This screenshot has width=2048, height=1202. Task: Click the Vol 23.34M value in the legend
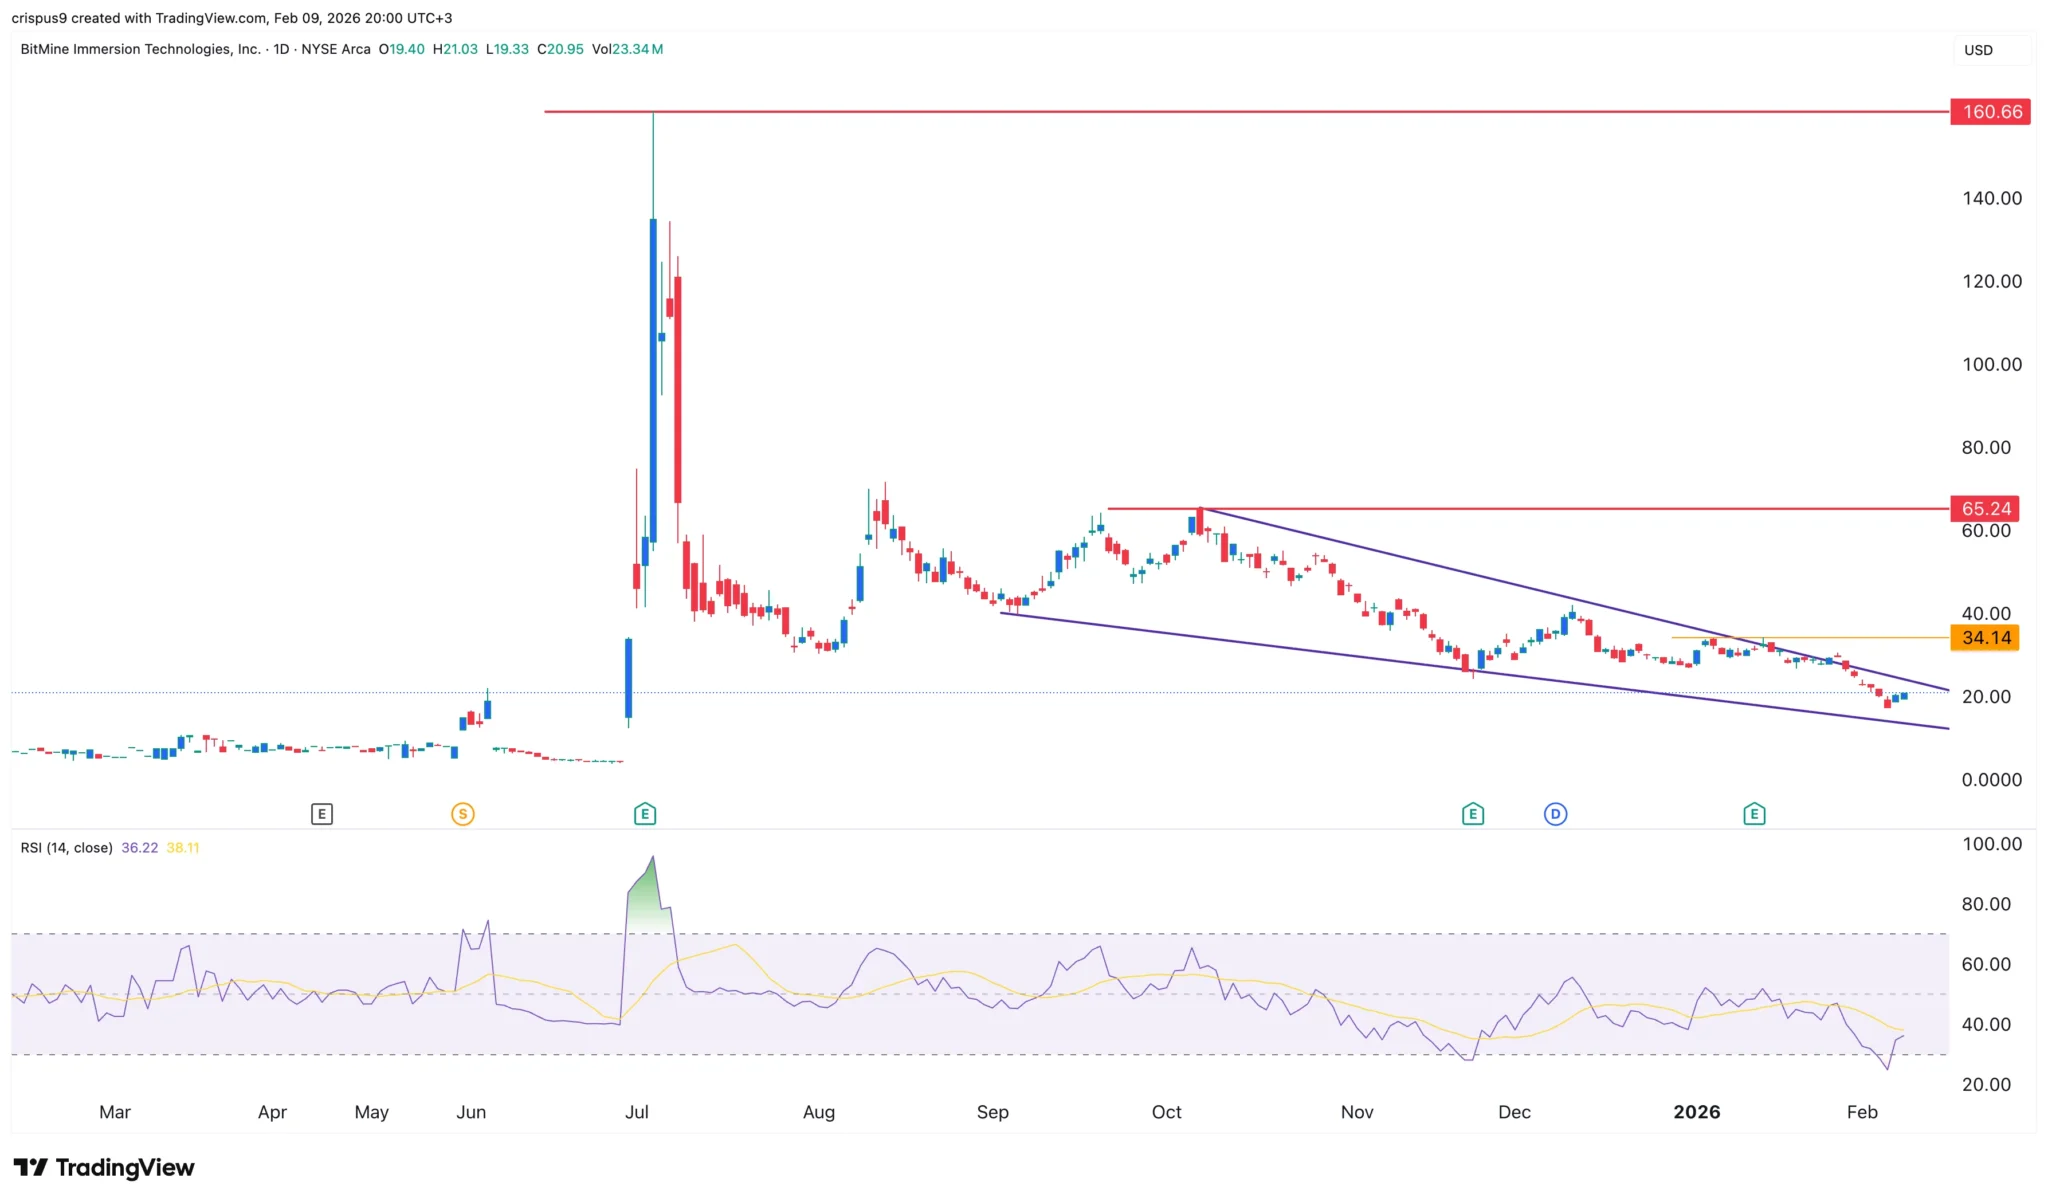tap(627, 48)
